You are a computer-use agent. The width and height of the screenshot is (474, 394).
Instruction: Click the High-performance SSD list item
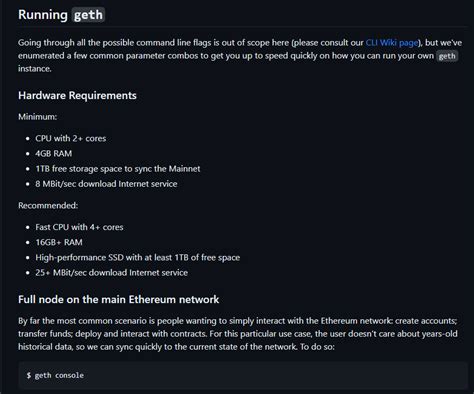137,257
